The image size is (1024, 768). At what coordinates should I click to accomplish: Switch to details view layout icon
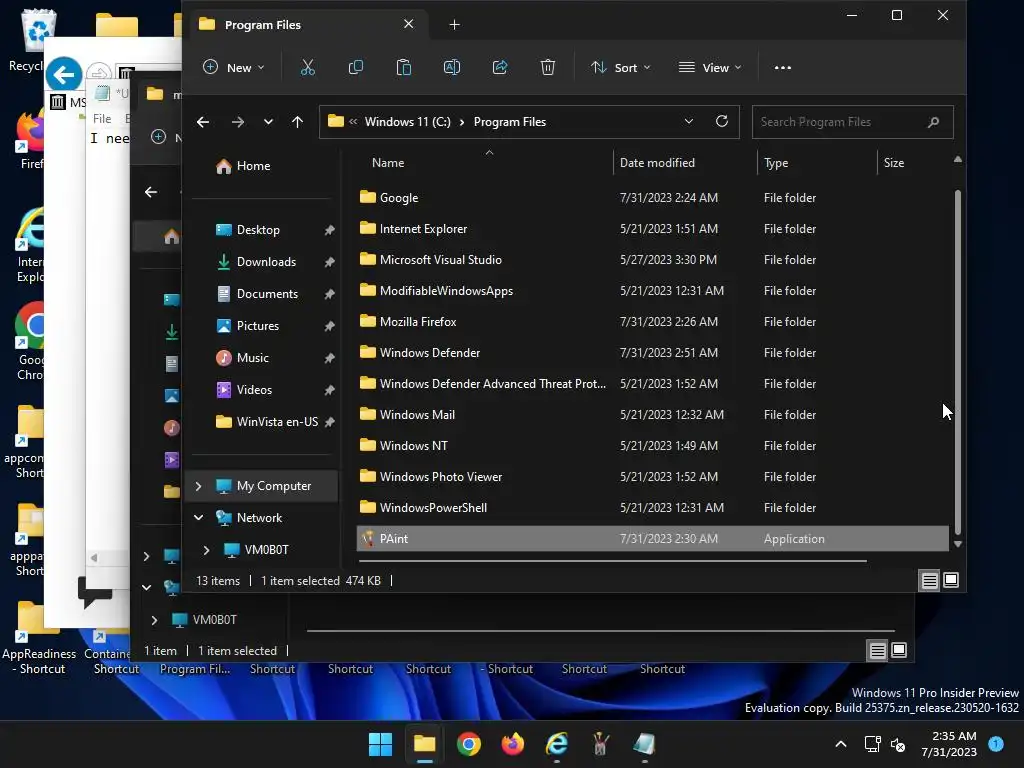[x=929, y=580]
